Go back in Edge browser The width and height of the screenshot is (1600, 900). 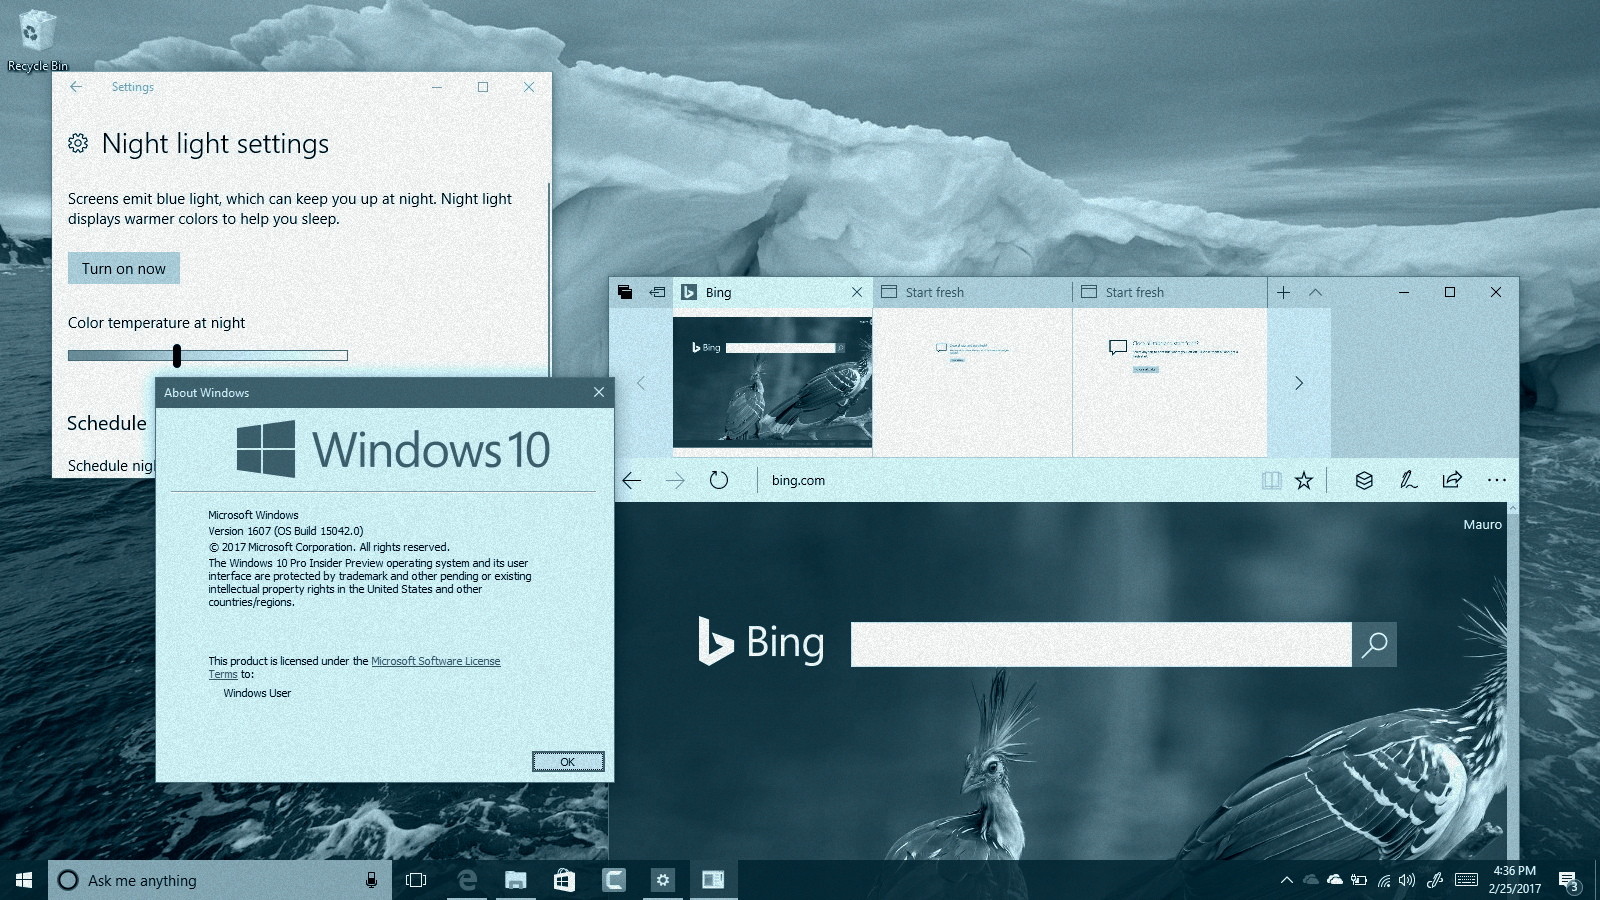tap(632, 480)
